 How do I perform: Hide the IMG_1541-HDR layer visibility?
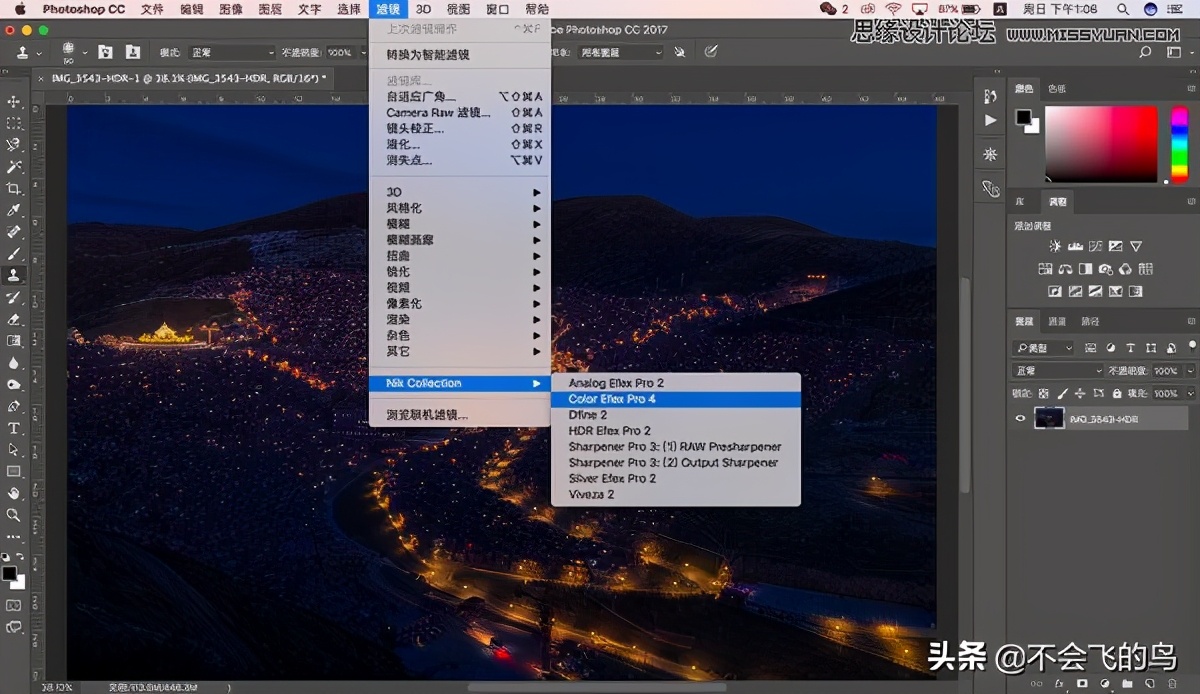tap(1021, 418)
